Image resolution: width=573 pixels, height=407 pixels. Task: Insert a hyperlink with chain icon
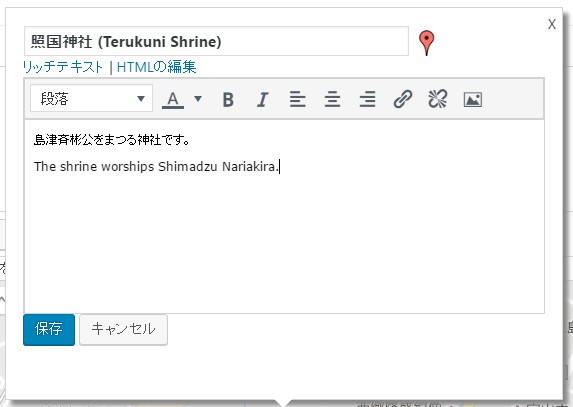(402, 99)
